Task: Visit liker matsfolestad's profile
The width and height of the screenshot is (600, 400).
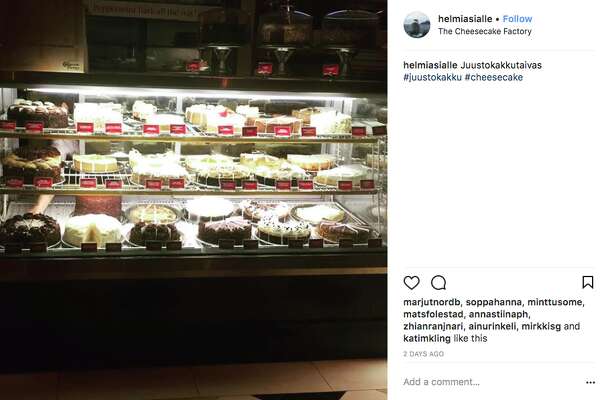Action: [x=432, y=315]
